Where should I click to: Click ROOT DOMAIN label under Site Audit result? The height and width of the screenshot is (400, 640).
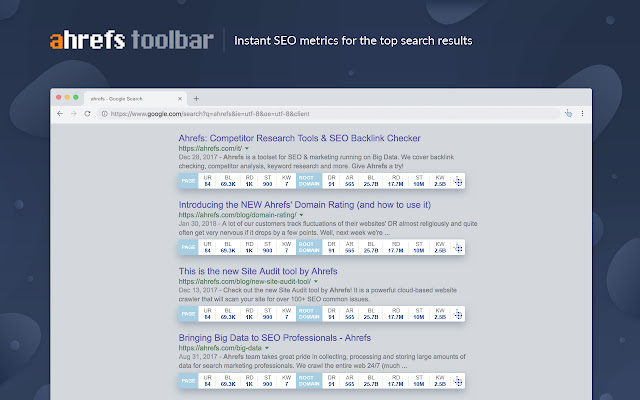[309, 314]
